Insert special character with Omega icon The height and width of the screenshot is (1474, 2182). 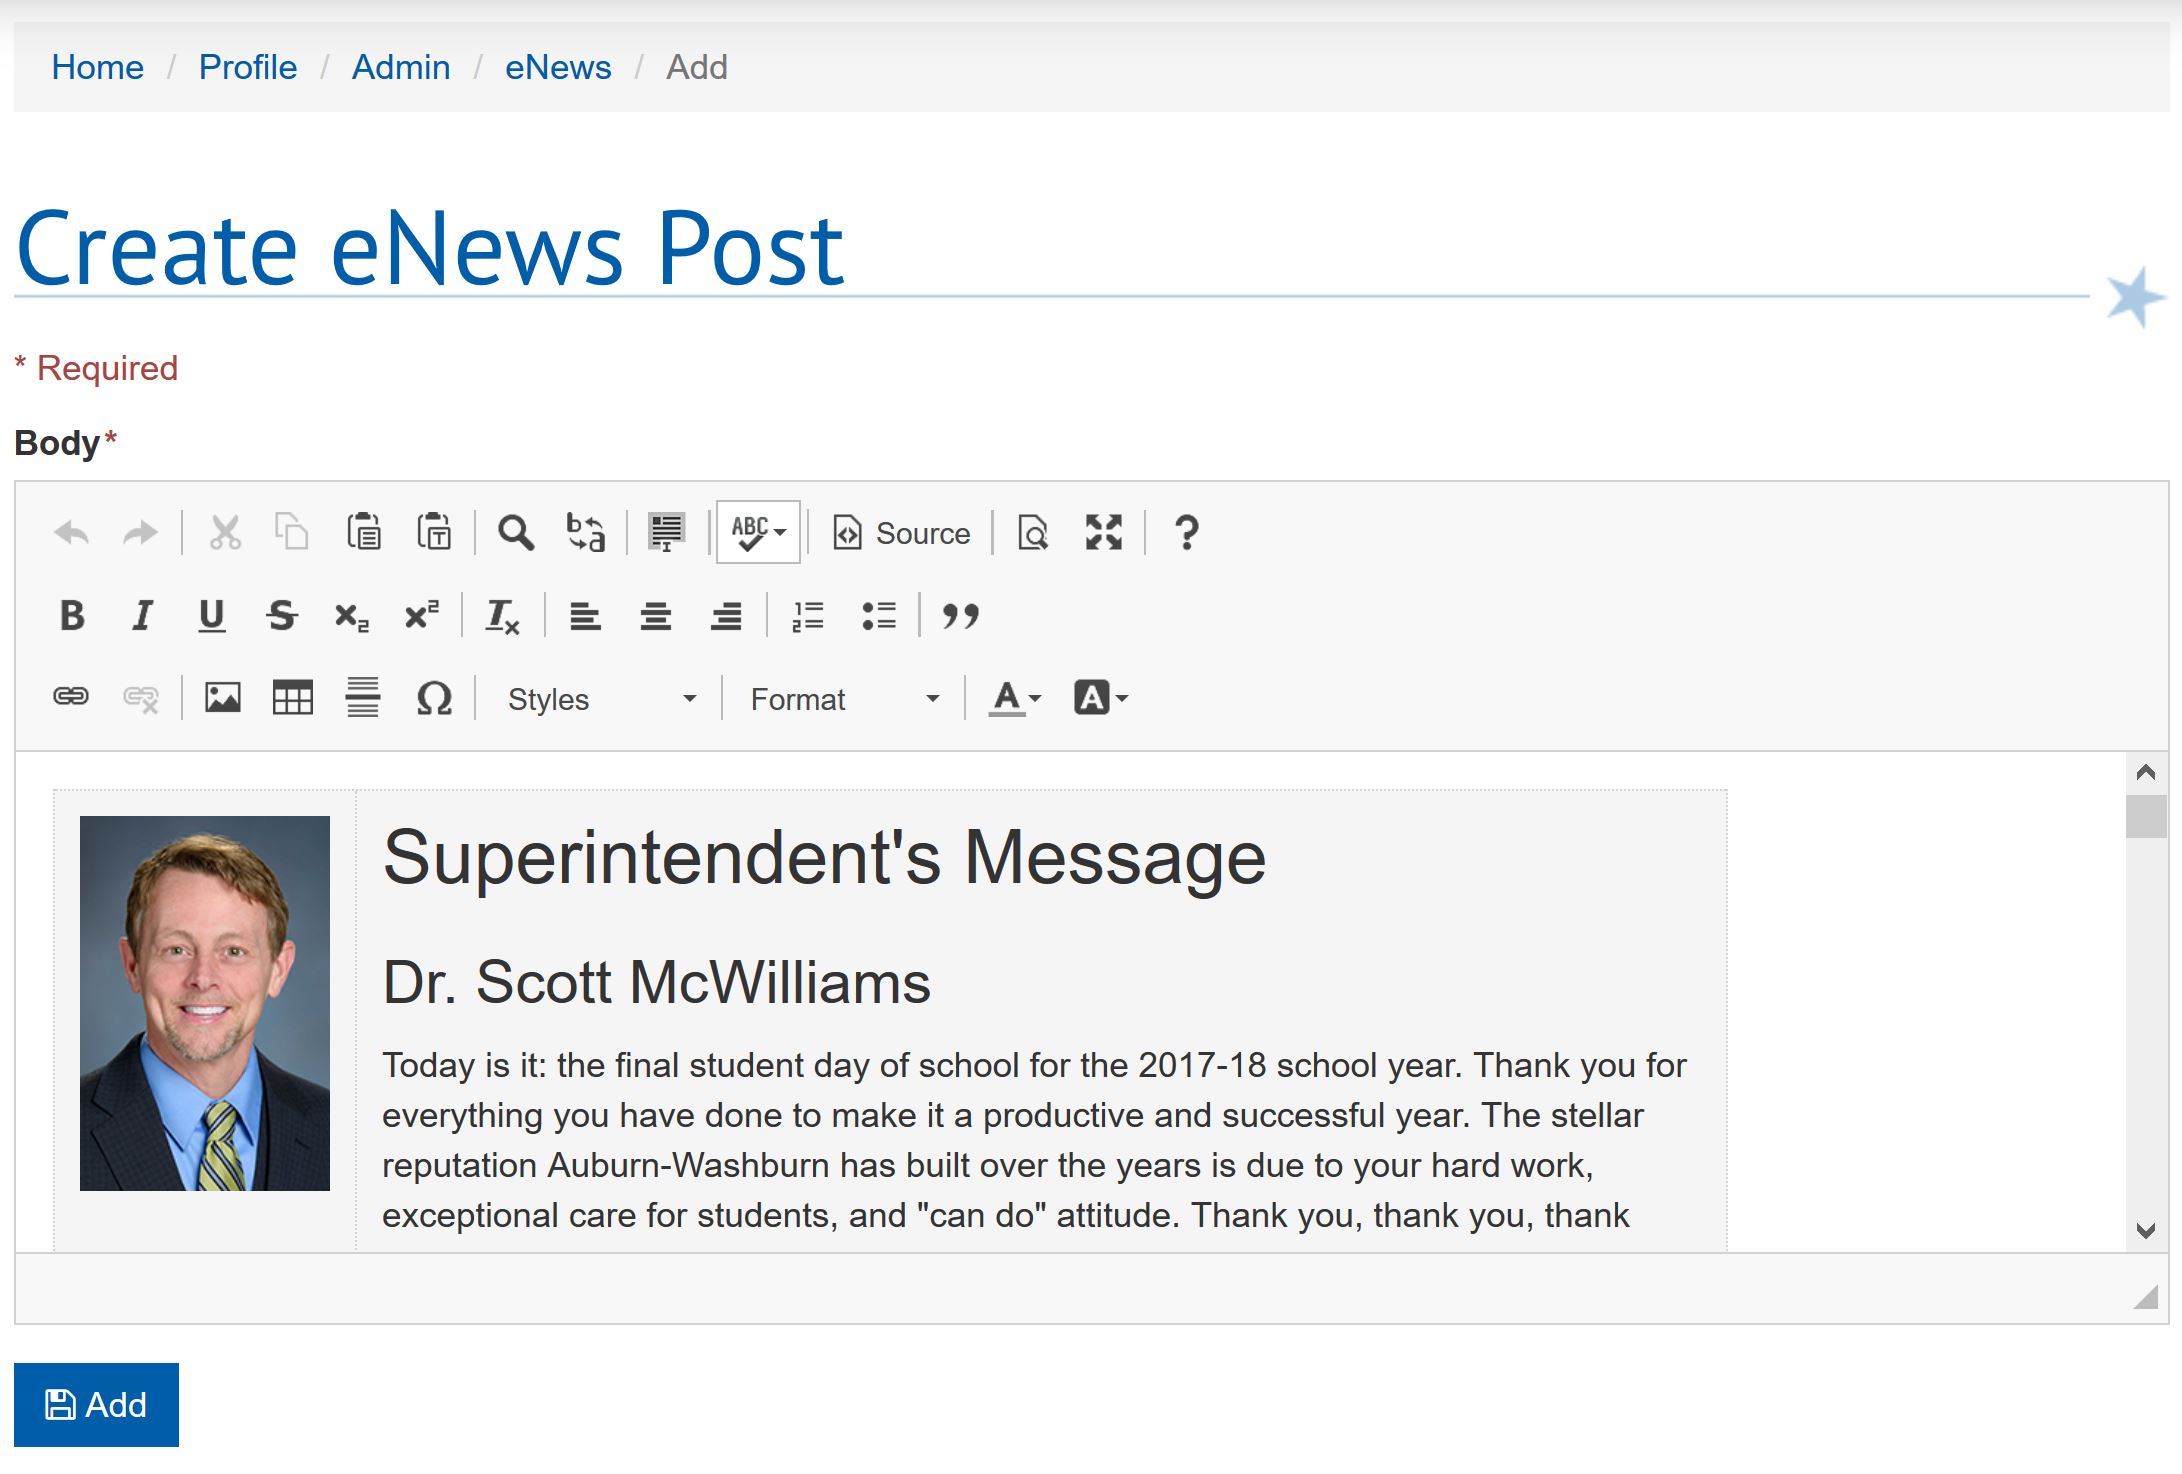434,698
